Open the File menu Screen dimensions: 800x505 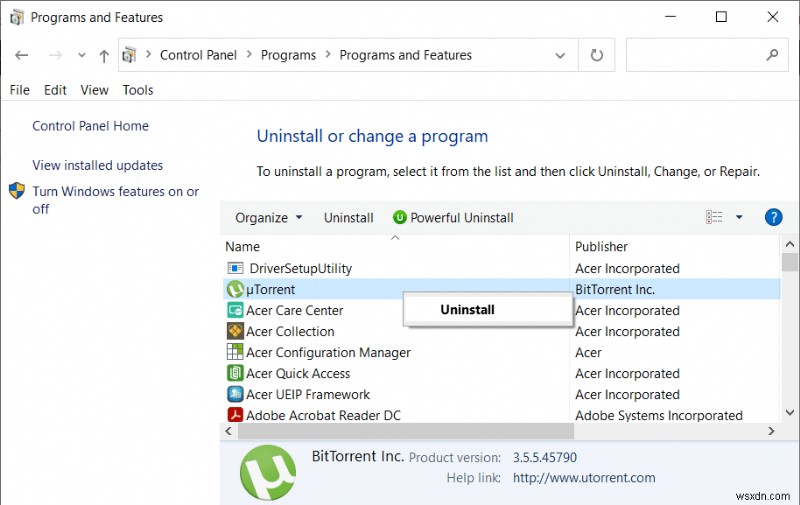coord(19,90)
